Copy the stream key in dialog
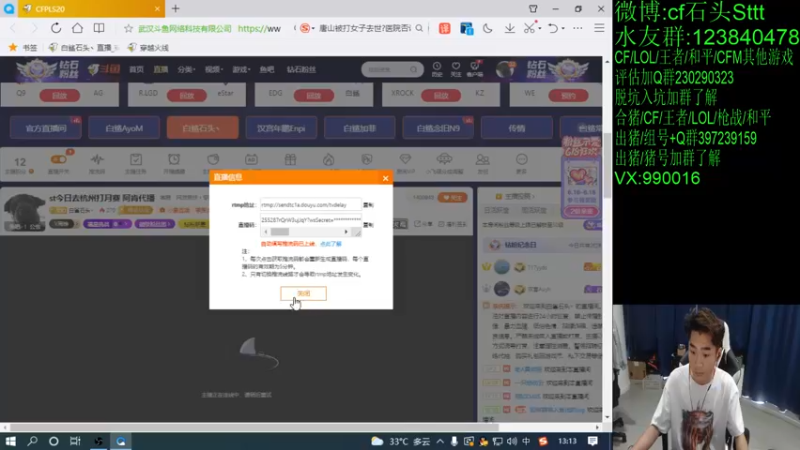800x450 pixels. point(368,225)
